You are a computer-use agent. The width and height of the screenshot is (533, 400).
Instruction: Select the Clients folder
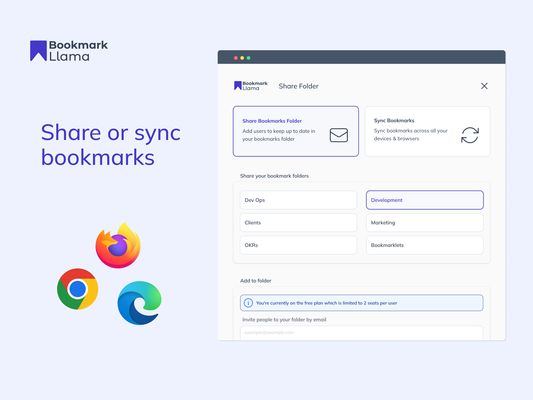(x=298, y=223)
